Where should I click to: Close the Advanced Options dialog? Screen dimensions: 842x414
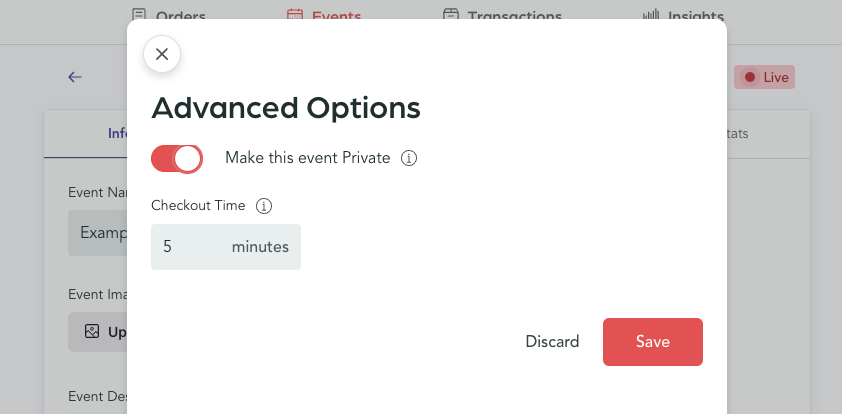162,54
